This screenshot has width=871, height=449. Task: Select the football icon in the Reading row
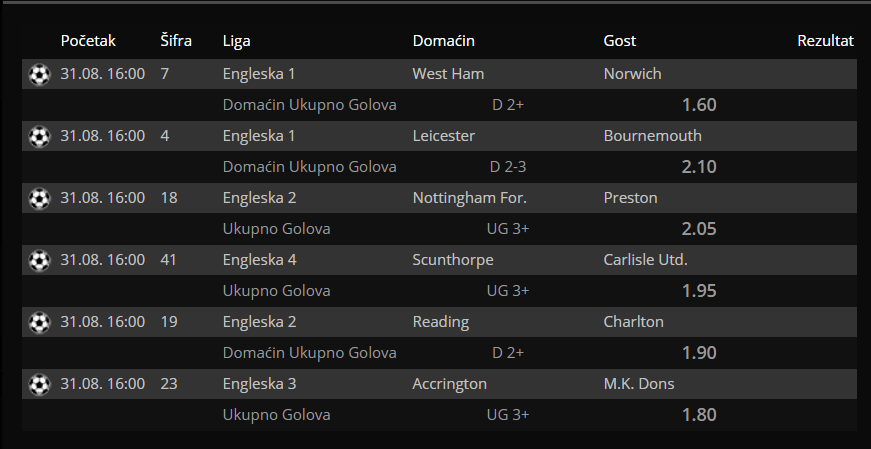tap(39, 322)
